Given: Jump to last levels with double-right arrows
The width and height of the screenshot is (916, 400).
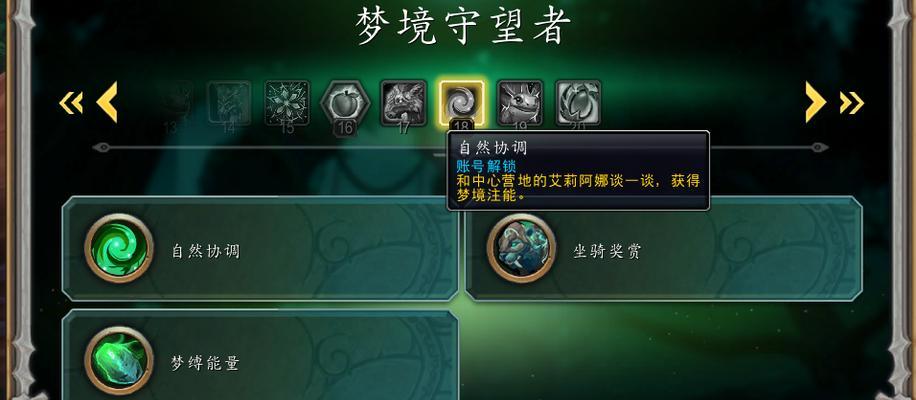Looking at the screenshot, I should (x=852, y=103).
